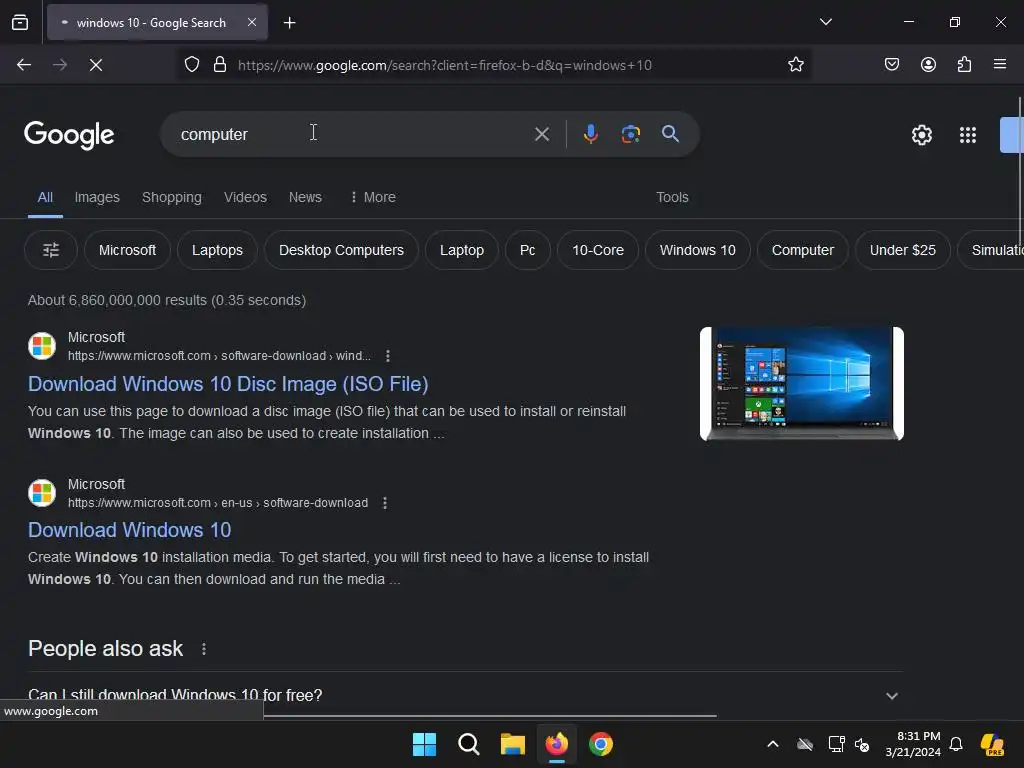Open Google quick settings gear
Image resolution: width=1024 pixels, height=768 pixels.
(x=921, y=135)
